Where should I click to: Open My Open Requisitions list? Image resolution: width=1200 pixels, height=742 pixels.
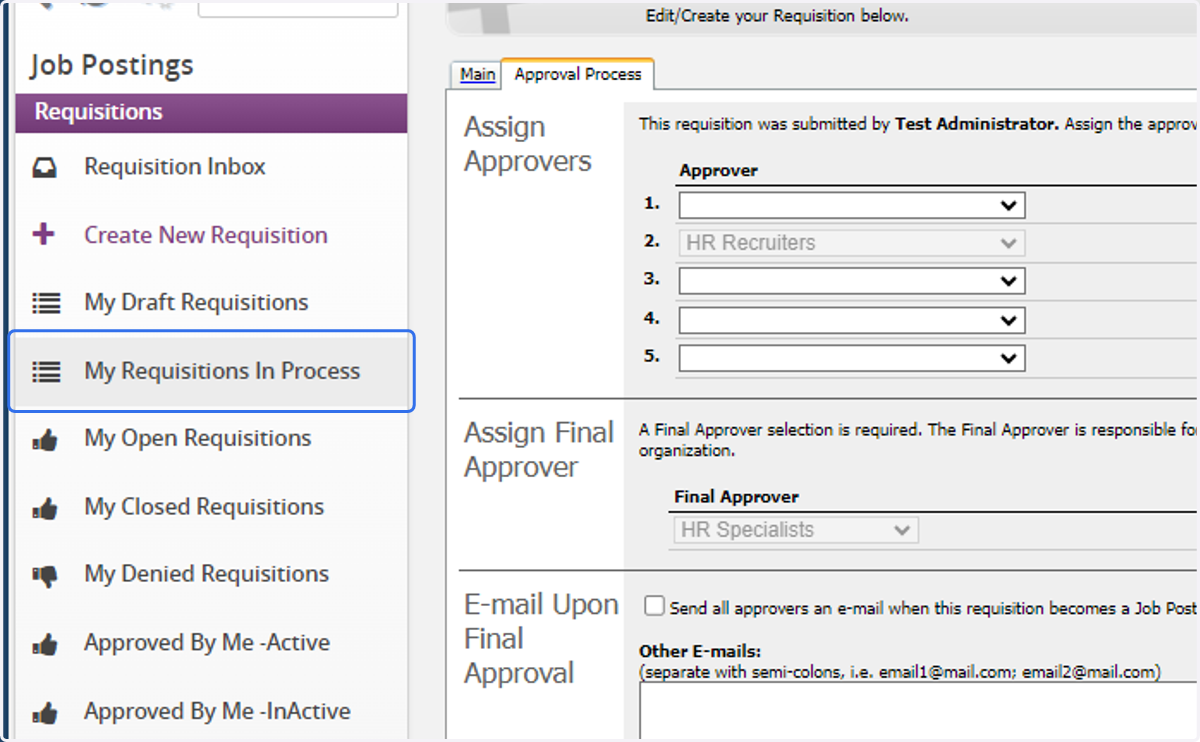(198, 438)
